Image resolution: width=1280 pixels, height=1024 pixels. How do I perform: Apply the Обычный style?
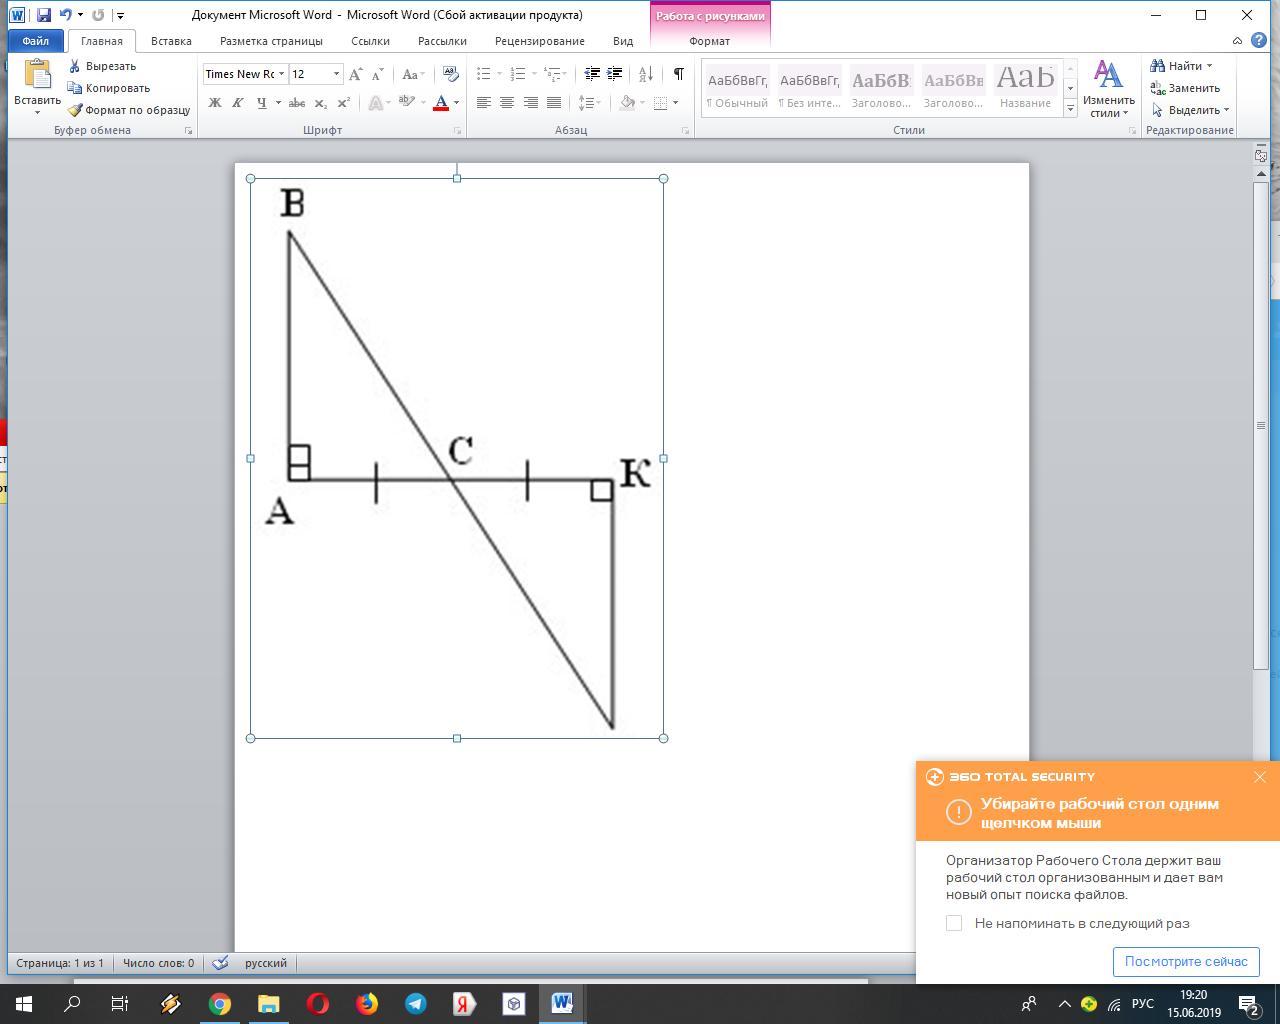pyautogui.click(x=737, y=89)
